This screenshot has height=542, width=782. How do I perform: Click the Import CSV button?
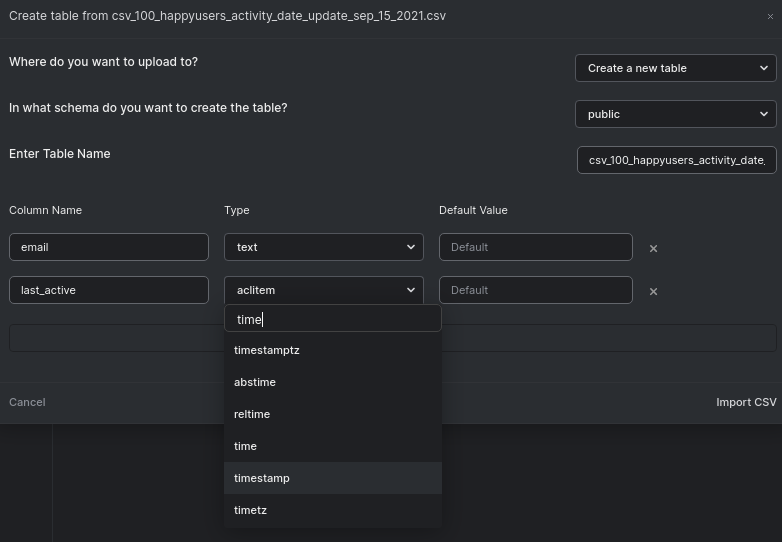[x=746, y=402]
